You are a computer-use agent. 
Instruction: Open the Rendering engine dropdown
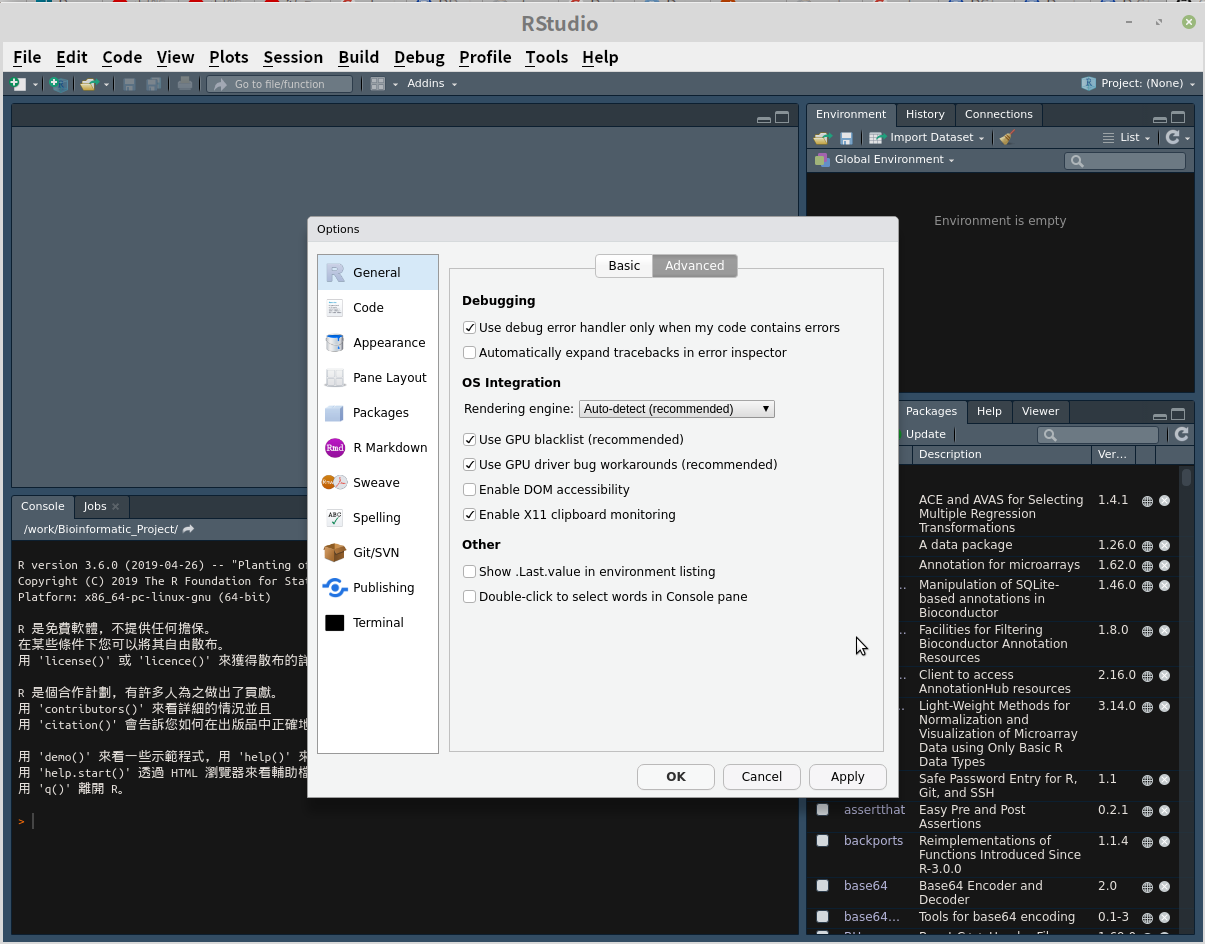click(x=676, y=408)
